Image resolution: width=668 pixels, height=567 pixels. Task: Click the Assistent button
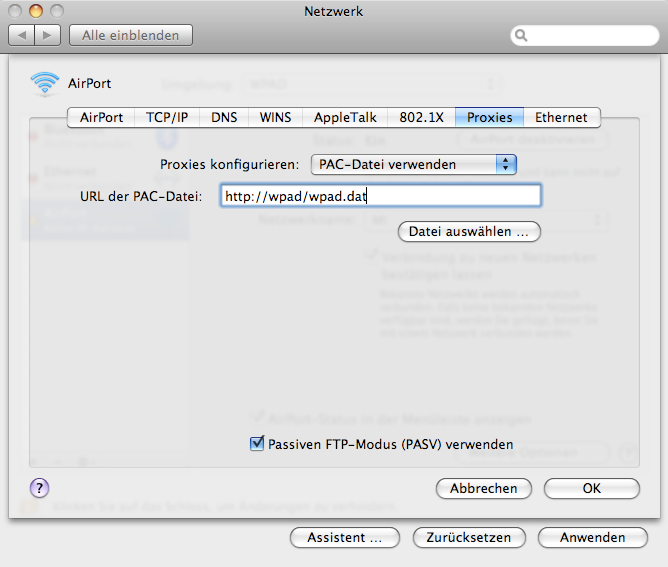pyautogui.click(x=345, y=538)
